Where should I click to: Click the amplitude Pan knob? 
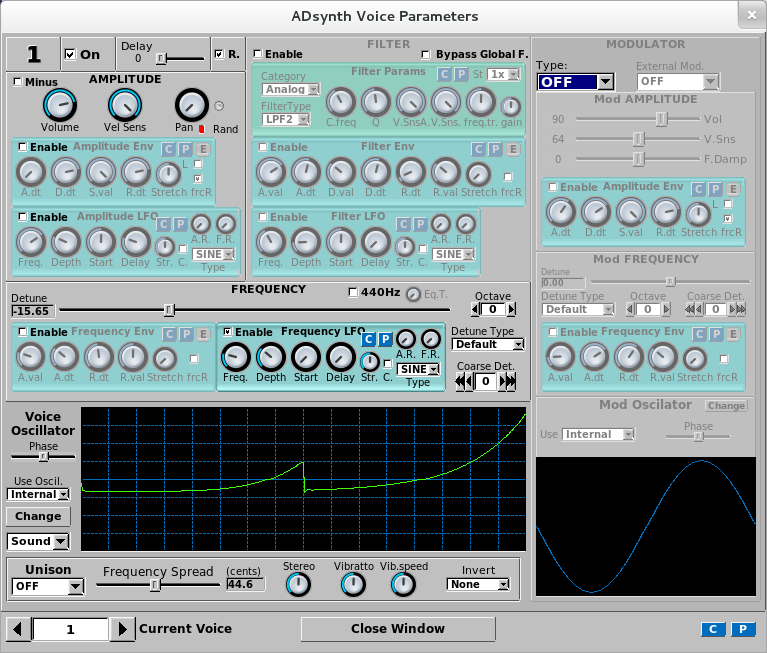pyautogui.click(x=191, y=104)
